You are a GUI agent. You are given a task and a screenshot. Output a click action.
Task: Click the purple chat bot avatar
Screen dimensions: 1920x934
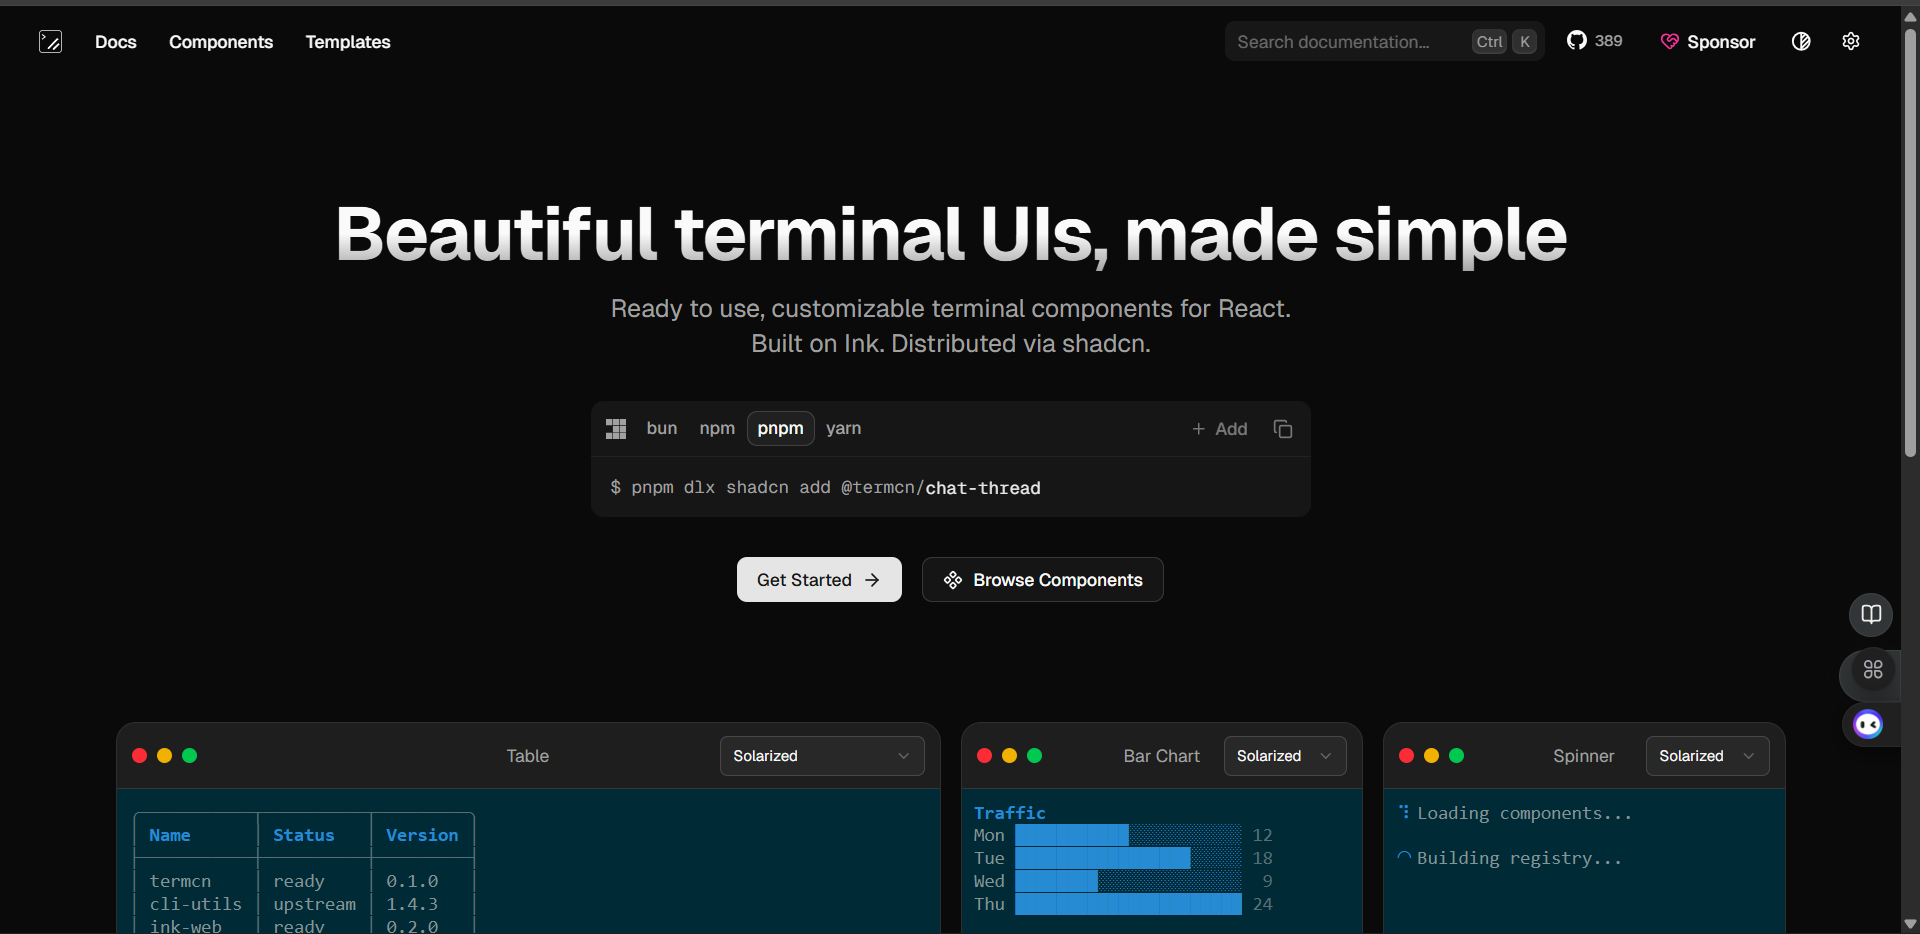pos(1868,724)
